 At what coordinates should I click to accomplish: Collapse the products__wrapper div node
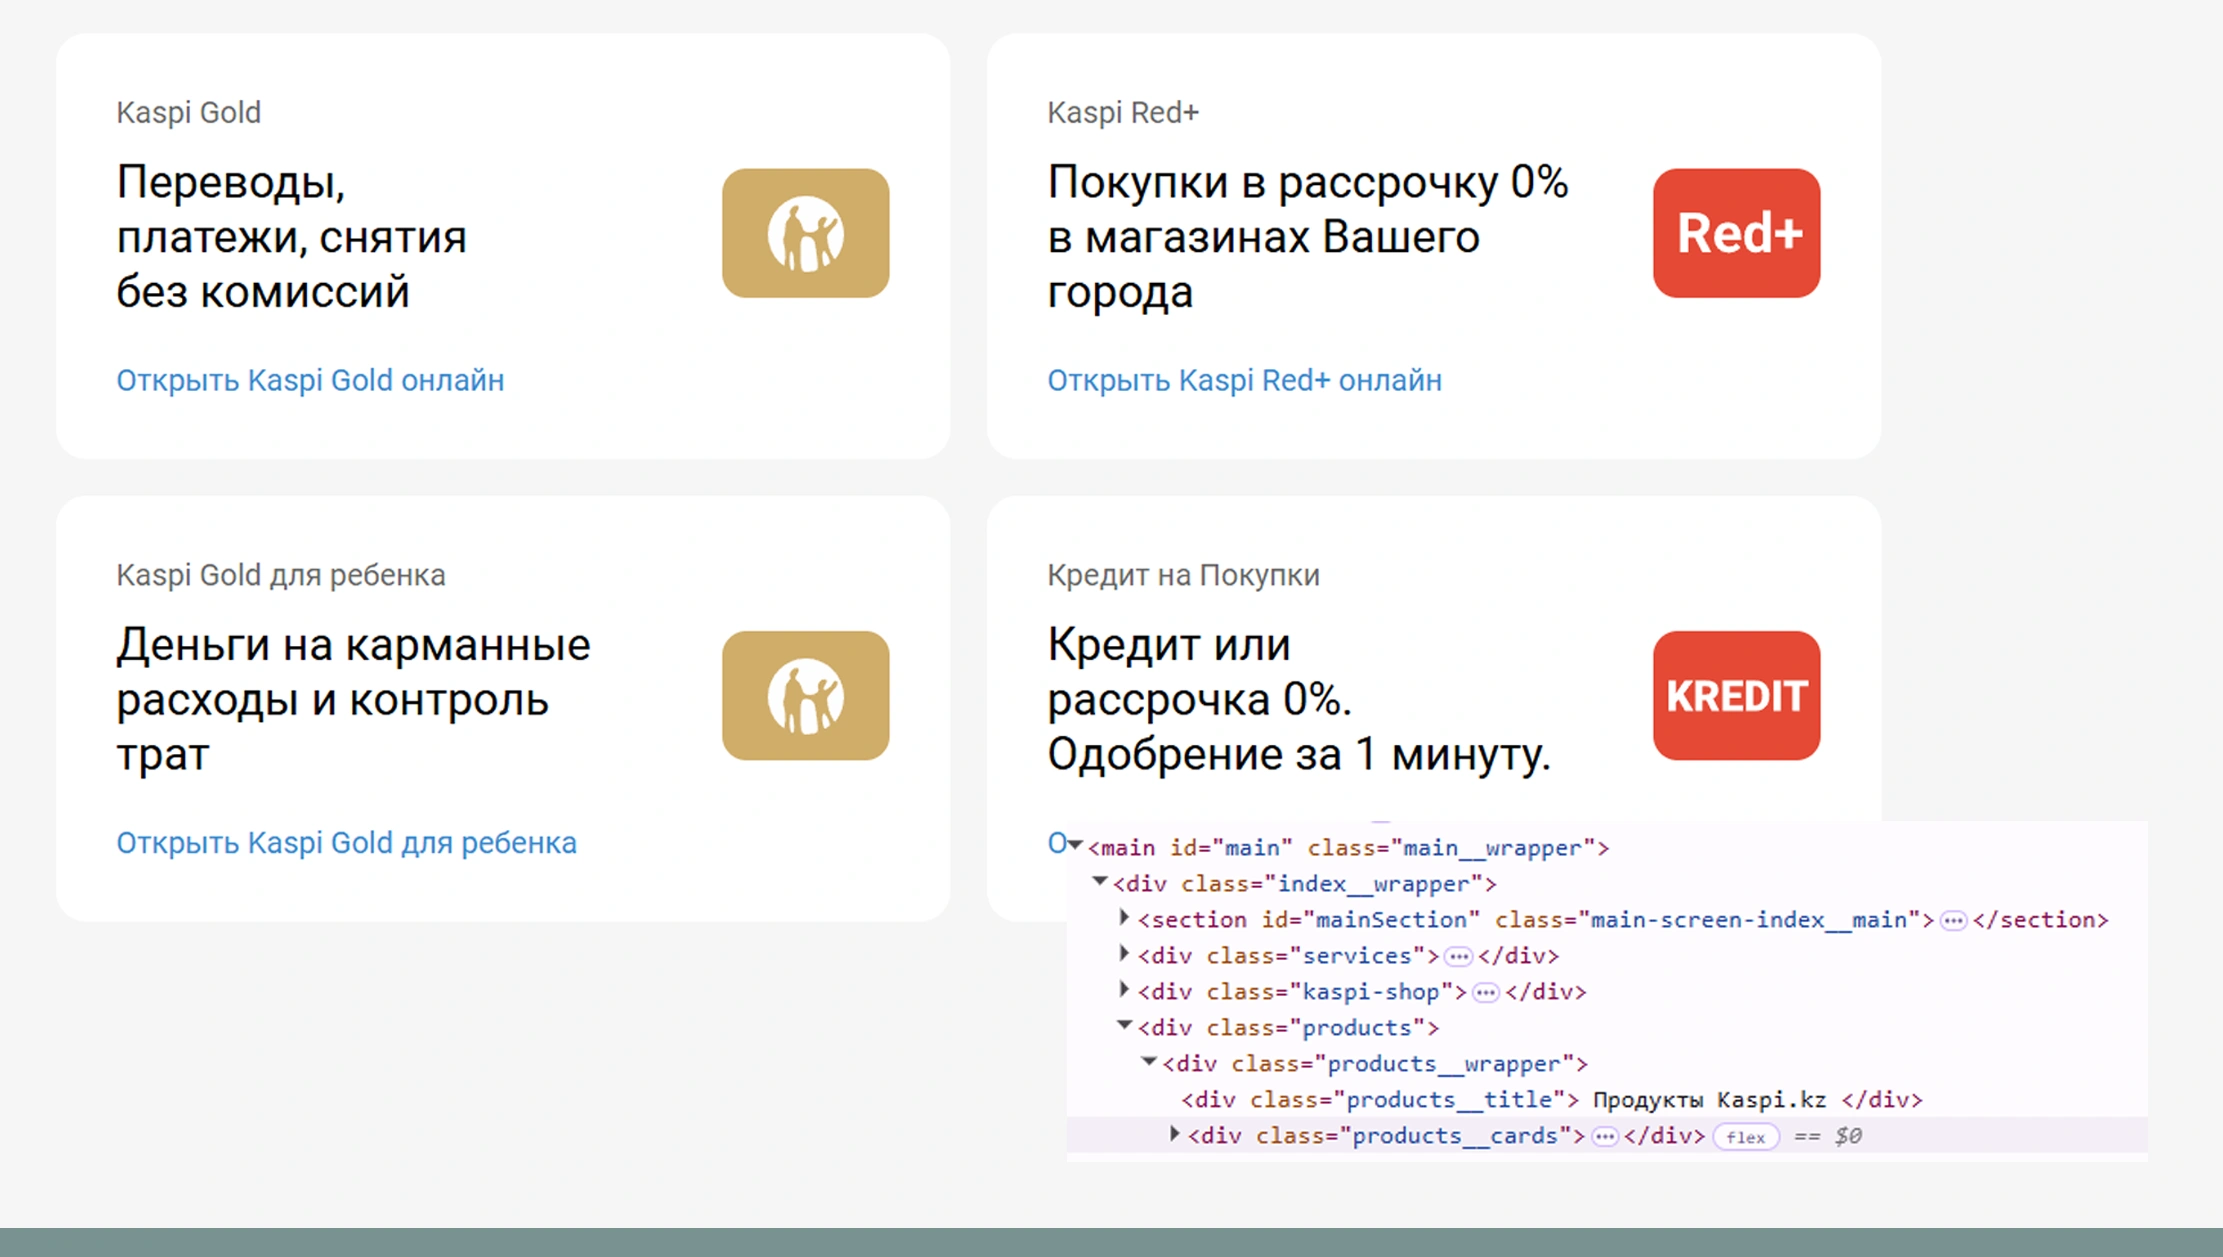[1149, 1062]
